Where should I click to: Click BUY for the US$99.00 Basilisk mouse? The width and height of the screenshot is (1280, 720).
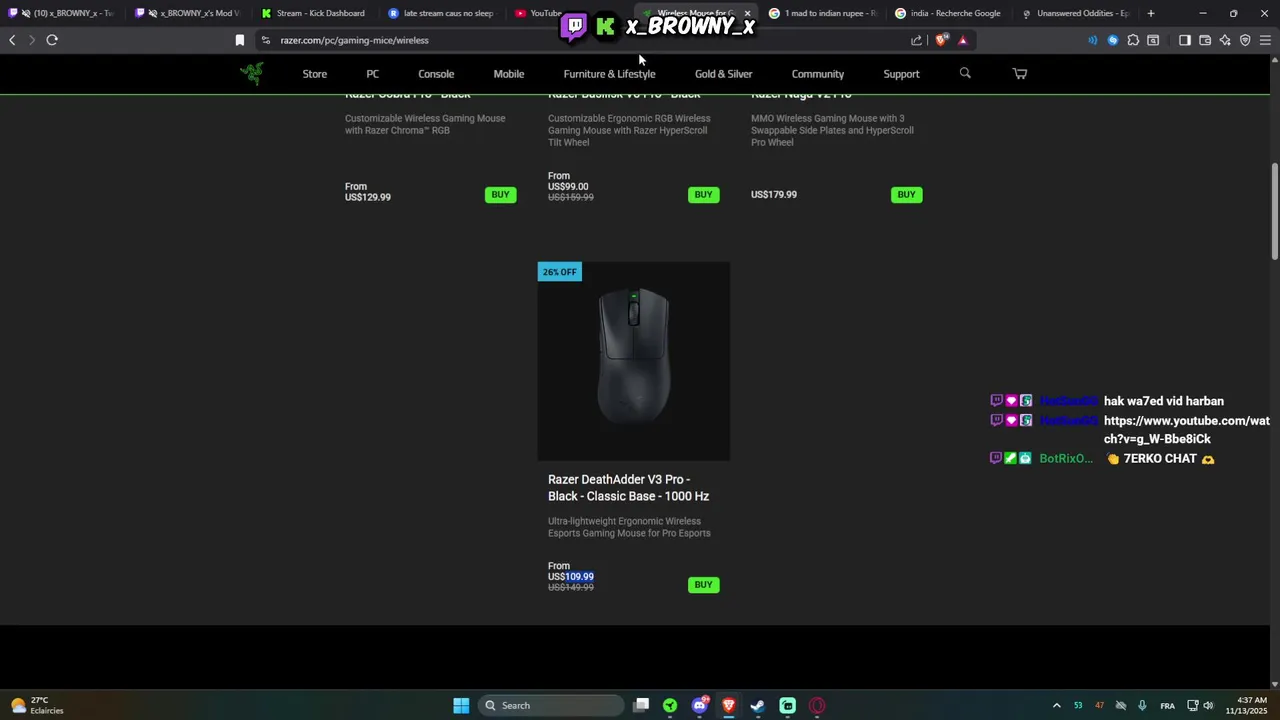coord(704,195)
